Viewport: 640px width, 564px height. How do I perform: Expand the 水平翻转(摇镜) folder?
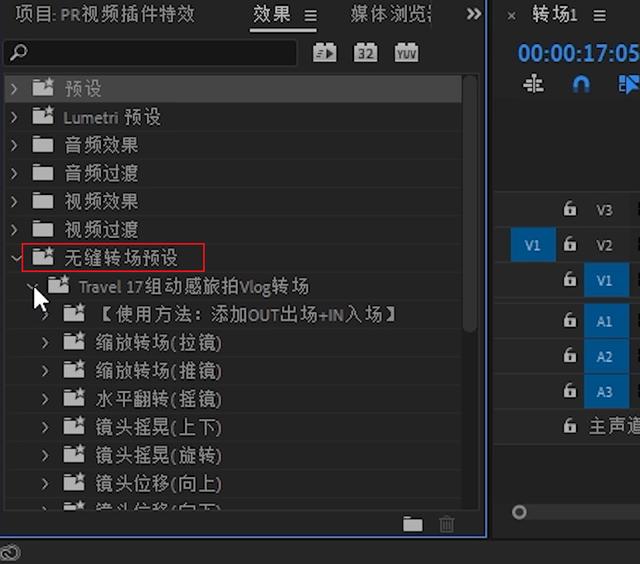point(44,399)
